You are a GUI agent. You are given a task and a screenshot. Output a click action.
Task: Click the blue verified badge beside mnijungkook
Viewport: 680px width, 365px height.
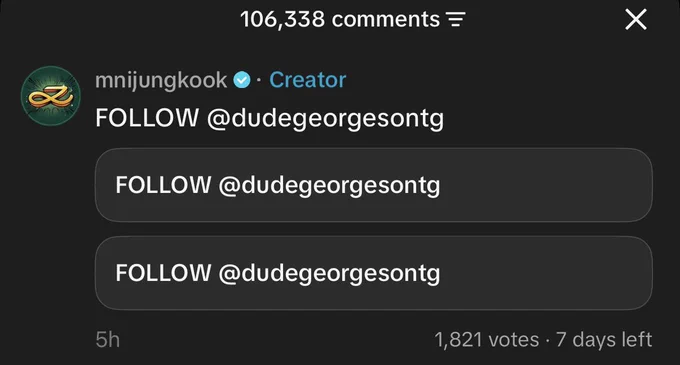(242, 80)
